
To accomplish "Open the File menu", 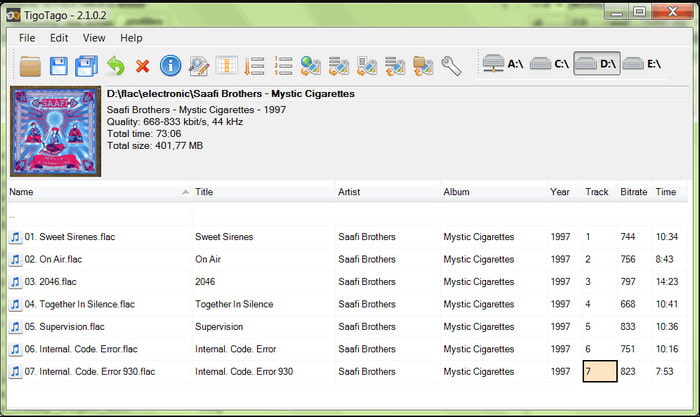I will click(27, 38).
